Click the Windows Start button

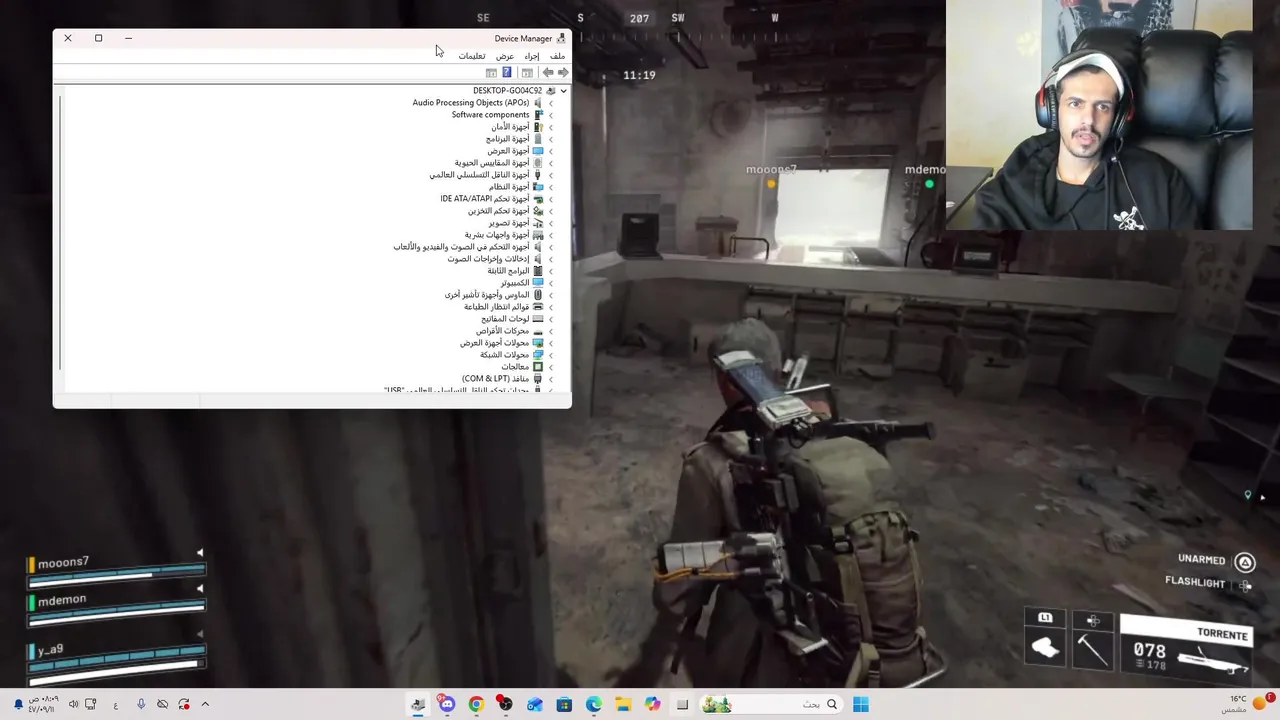click(x=860, y=704)
